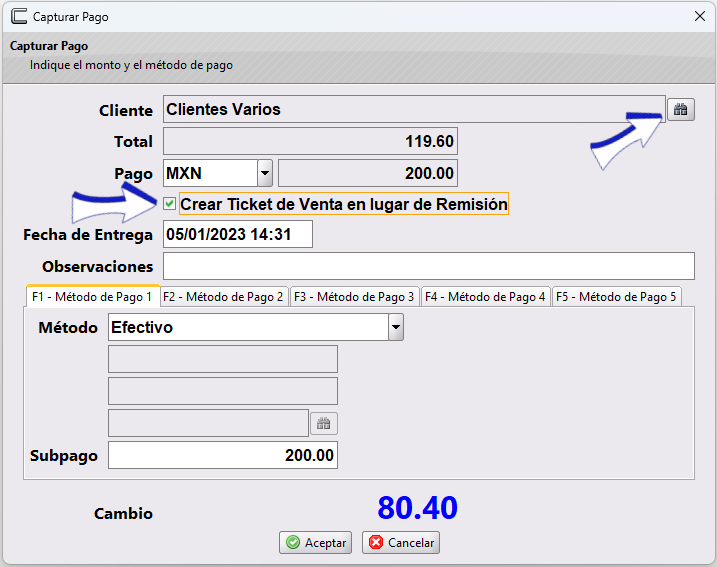Expand the MXN currency dropdown

[265, 173]
